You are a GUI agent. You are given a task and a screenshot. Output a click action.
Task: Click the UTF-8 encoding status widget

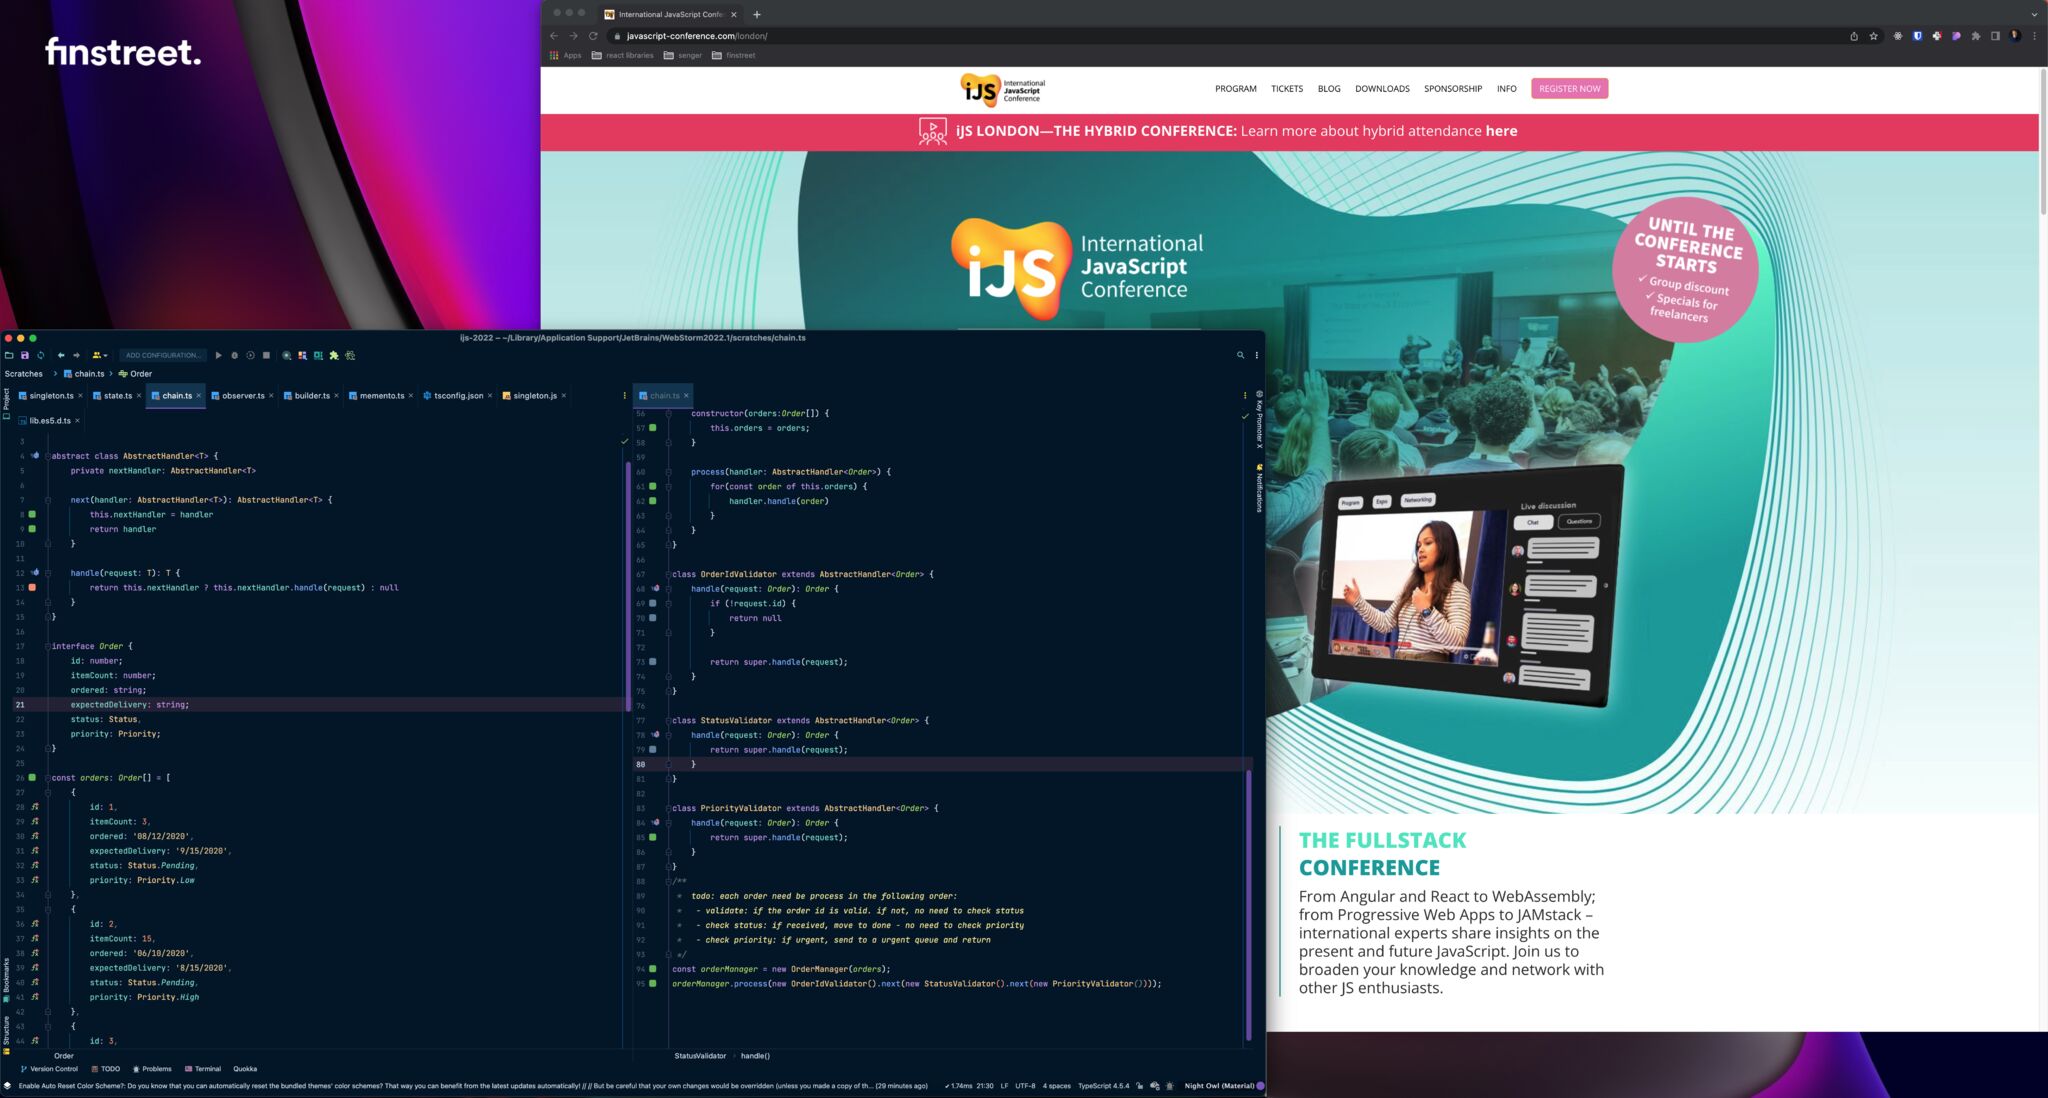tap(1025, 1086)
